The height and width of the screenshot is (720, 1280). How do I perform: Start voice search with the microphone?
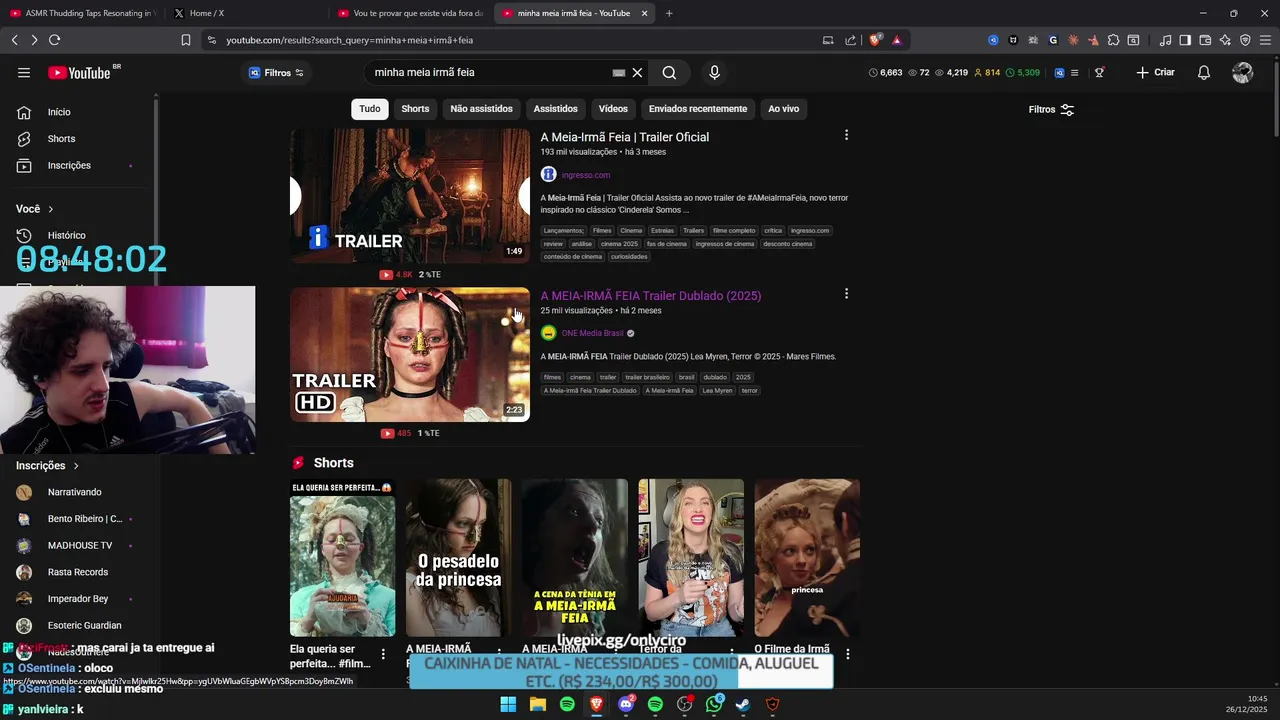pos(714,72)
